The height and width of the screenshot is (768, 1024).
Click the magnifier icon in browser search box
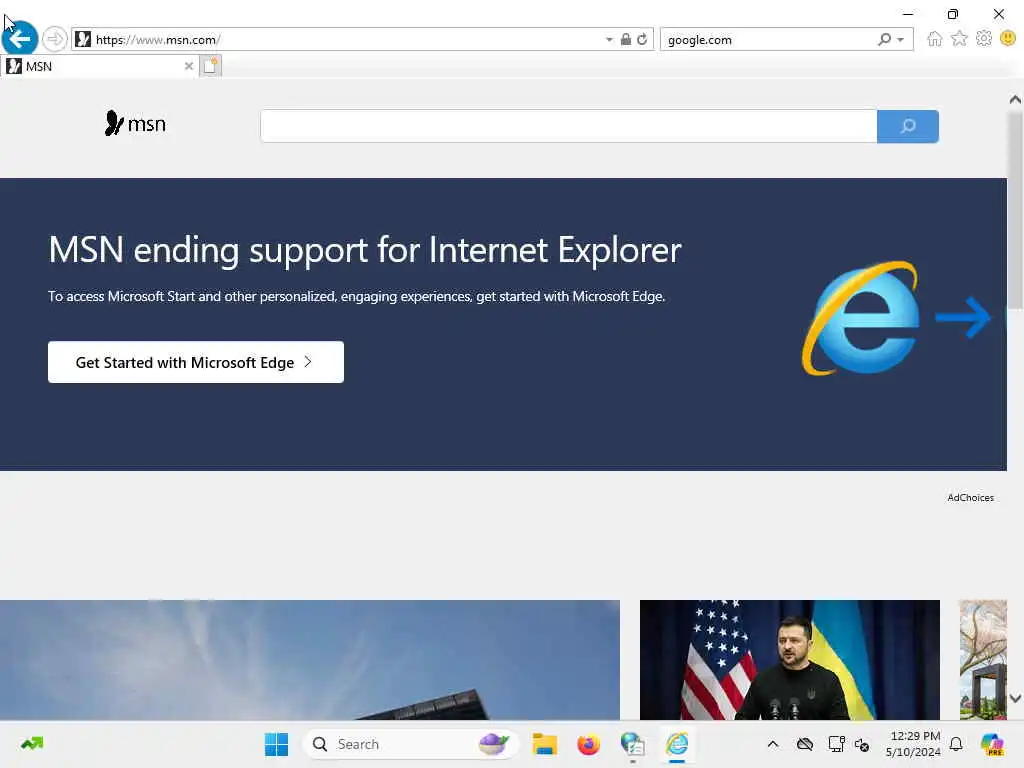pyautogui.click(x=884, y=39)
